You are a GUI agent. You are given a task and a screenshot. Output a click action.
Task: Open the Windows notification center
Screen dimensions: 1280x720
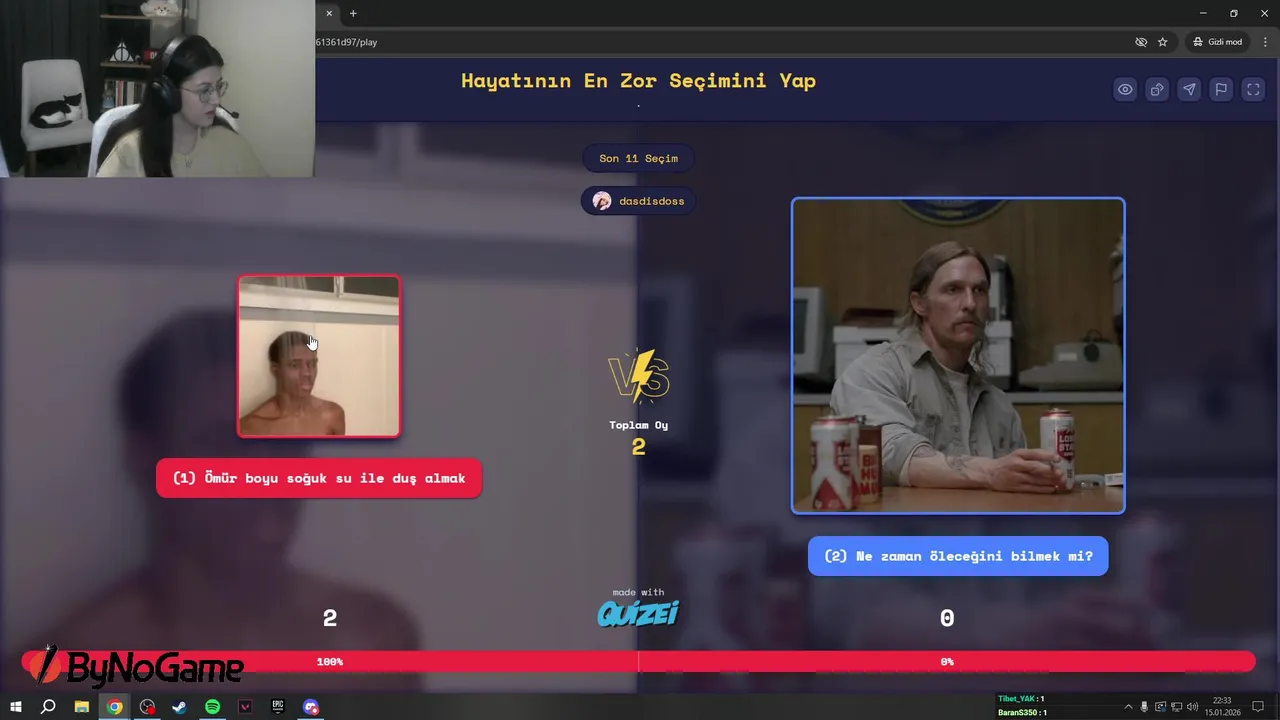click(x=1258, y=707)
